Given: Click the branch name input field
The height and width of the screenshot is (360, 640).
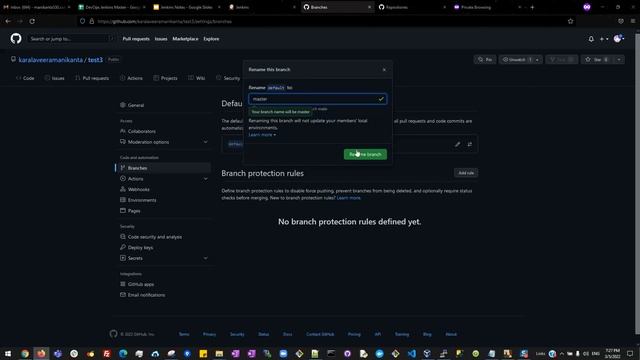Looking at the screenshot, I should pos(318,99).
